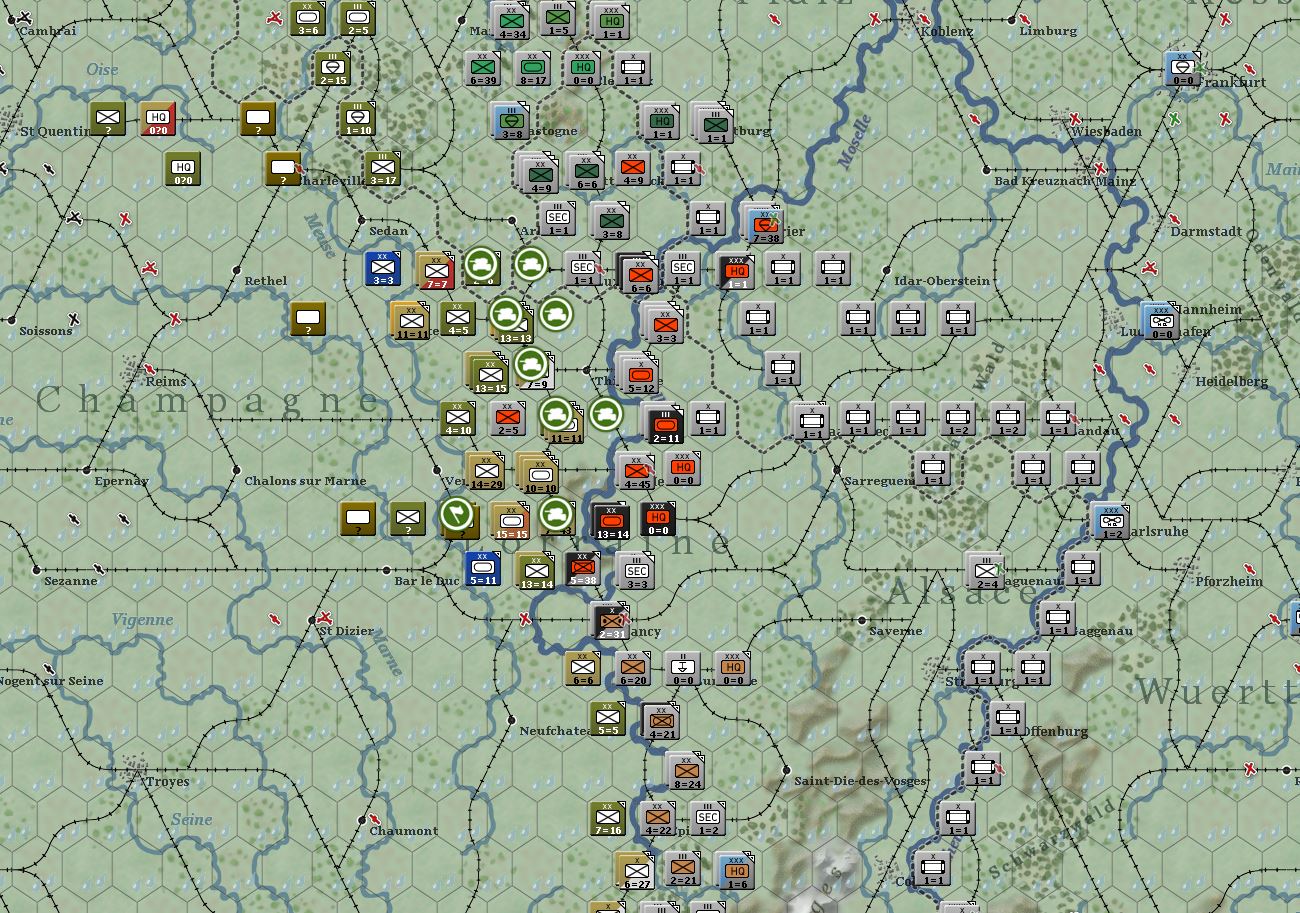The width and height of the screenshot is (1300, 913).
Task: Click the Heidelberg city label
Action: [x=1231, y=381]
